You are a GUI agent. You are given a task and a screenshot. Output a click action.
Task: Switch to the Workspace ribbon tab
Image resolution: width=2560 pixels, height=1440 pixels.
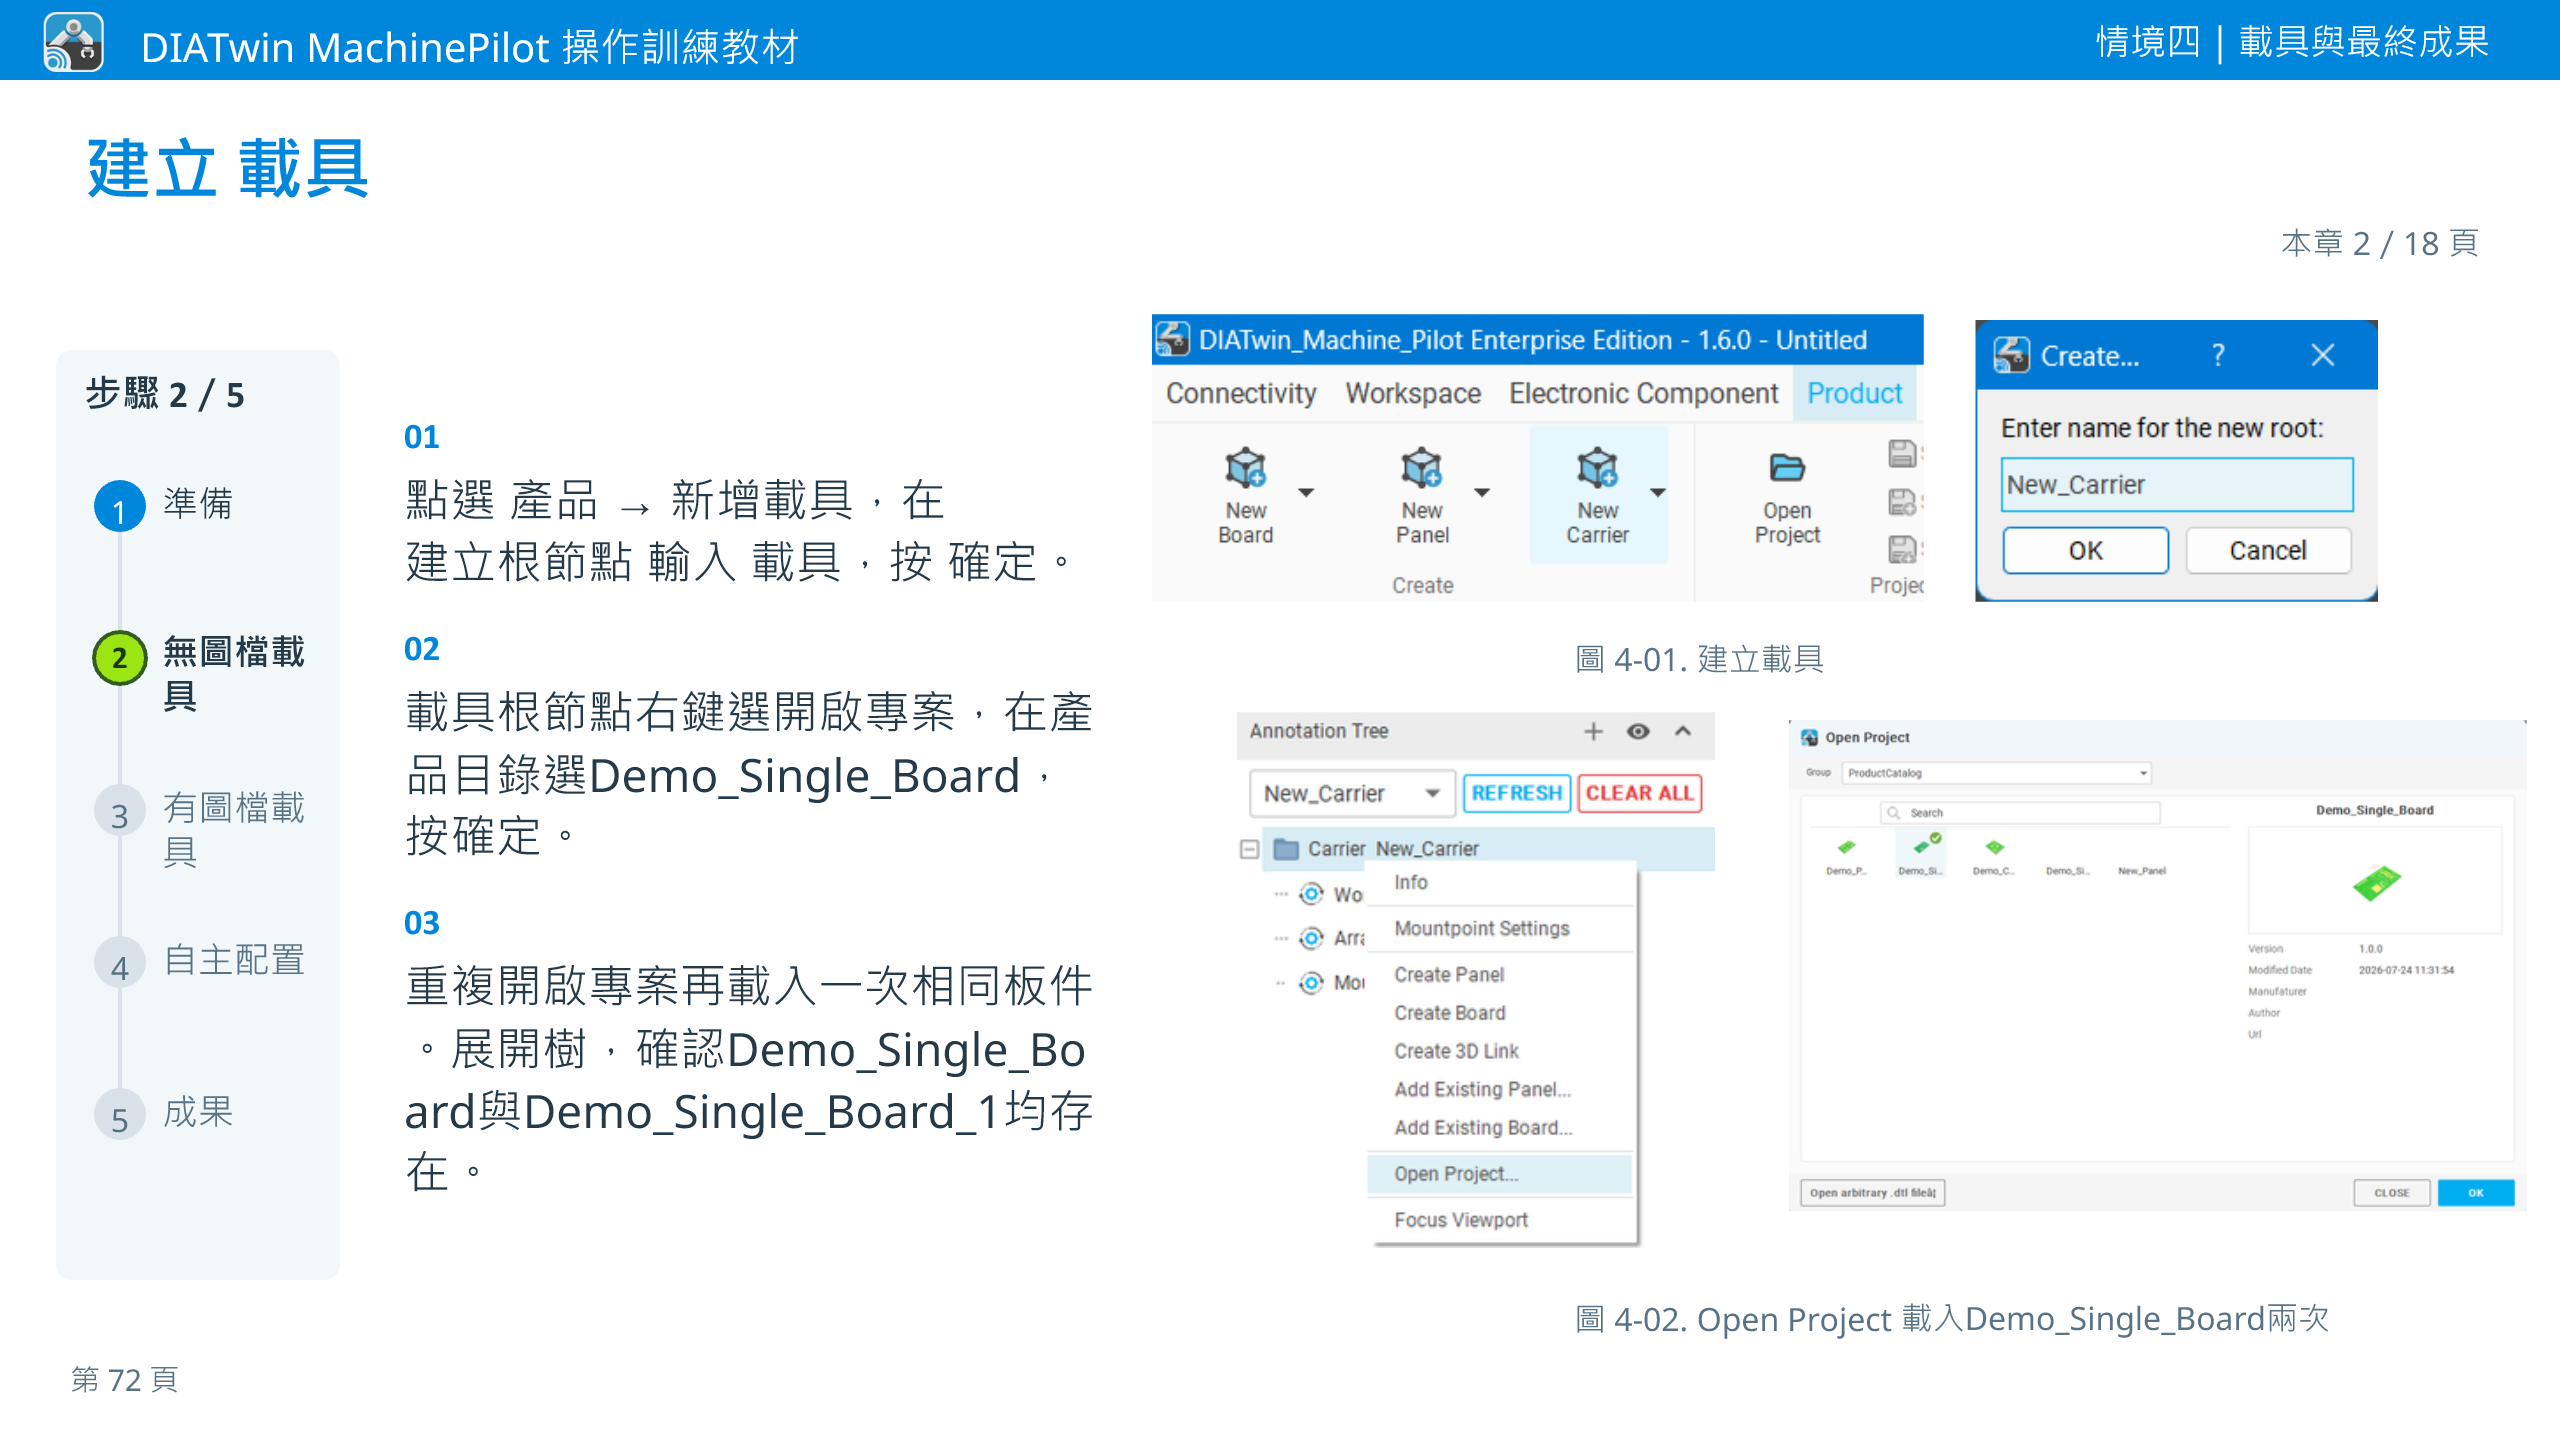point(1413,393)
